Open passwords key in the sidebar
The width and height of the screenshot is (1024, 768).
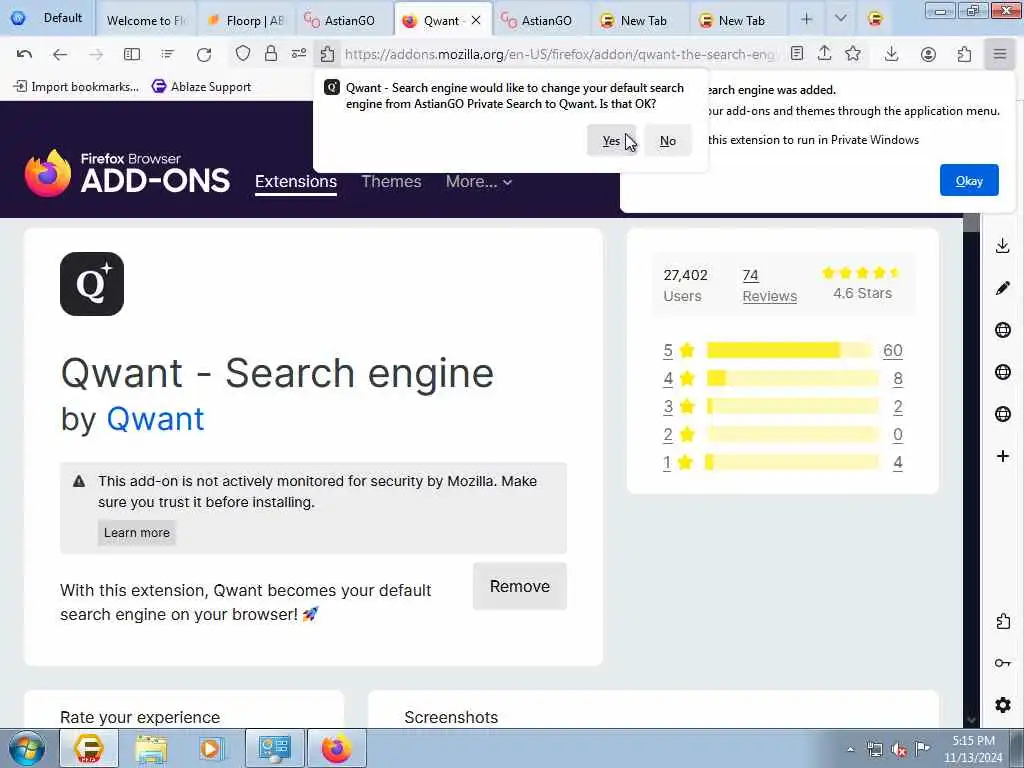point(1002,663)
